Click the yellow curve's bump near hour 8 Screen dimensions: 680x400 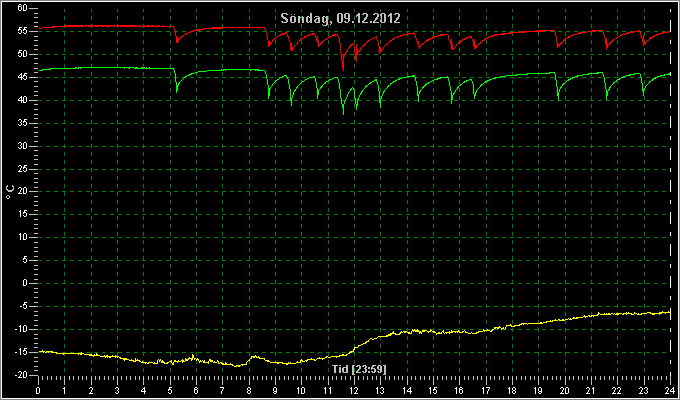[254, 357]
